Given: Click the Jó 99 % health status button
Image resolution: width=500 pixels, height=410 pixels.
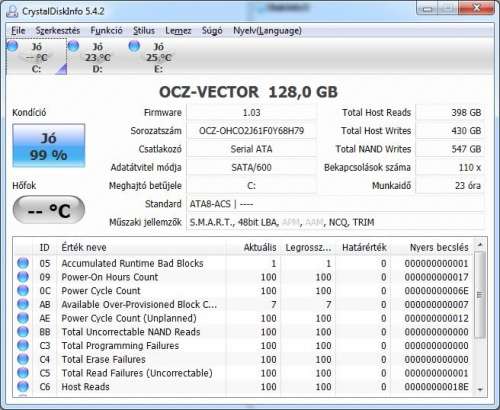Looking at the screenshot, I should 49,146.
